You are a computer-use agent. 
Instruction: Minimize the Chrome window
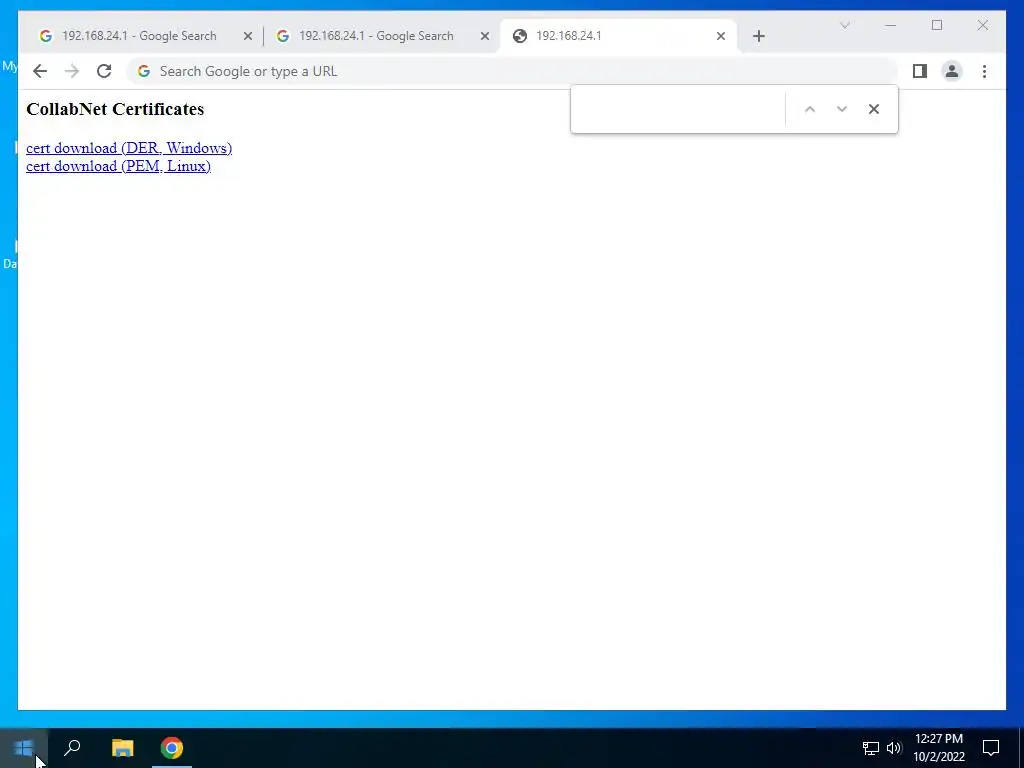click(x=891, y=25)
